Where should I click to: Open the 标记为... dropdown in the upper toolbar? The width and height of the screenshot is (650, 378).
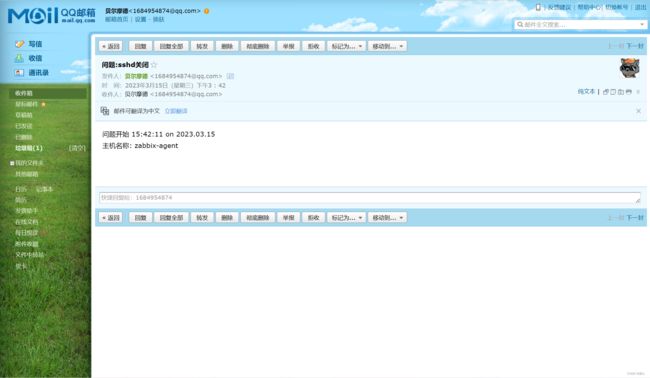click(x=346, y=46)
